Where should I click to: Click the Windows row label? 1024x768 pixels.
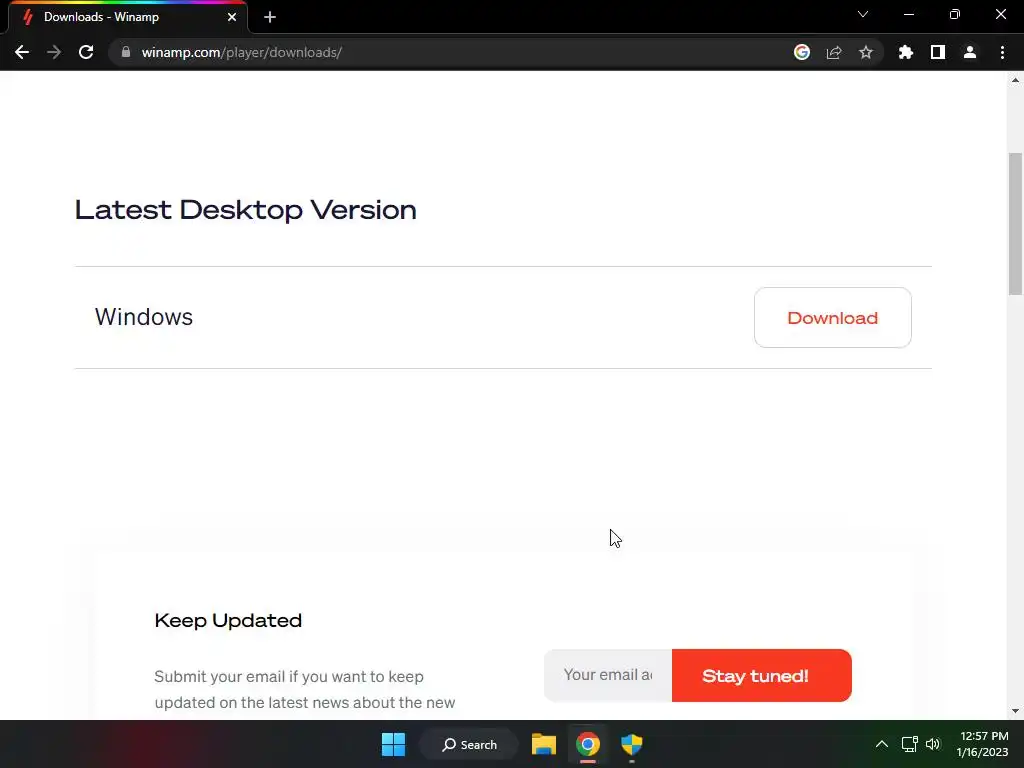point(144,317)
